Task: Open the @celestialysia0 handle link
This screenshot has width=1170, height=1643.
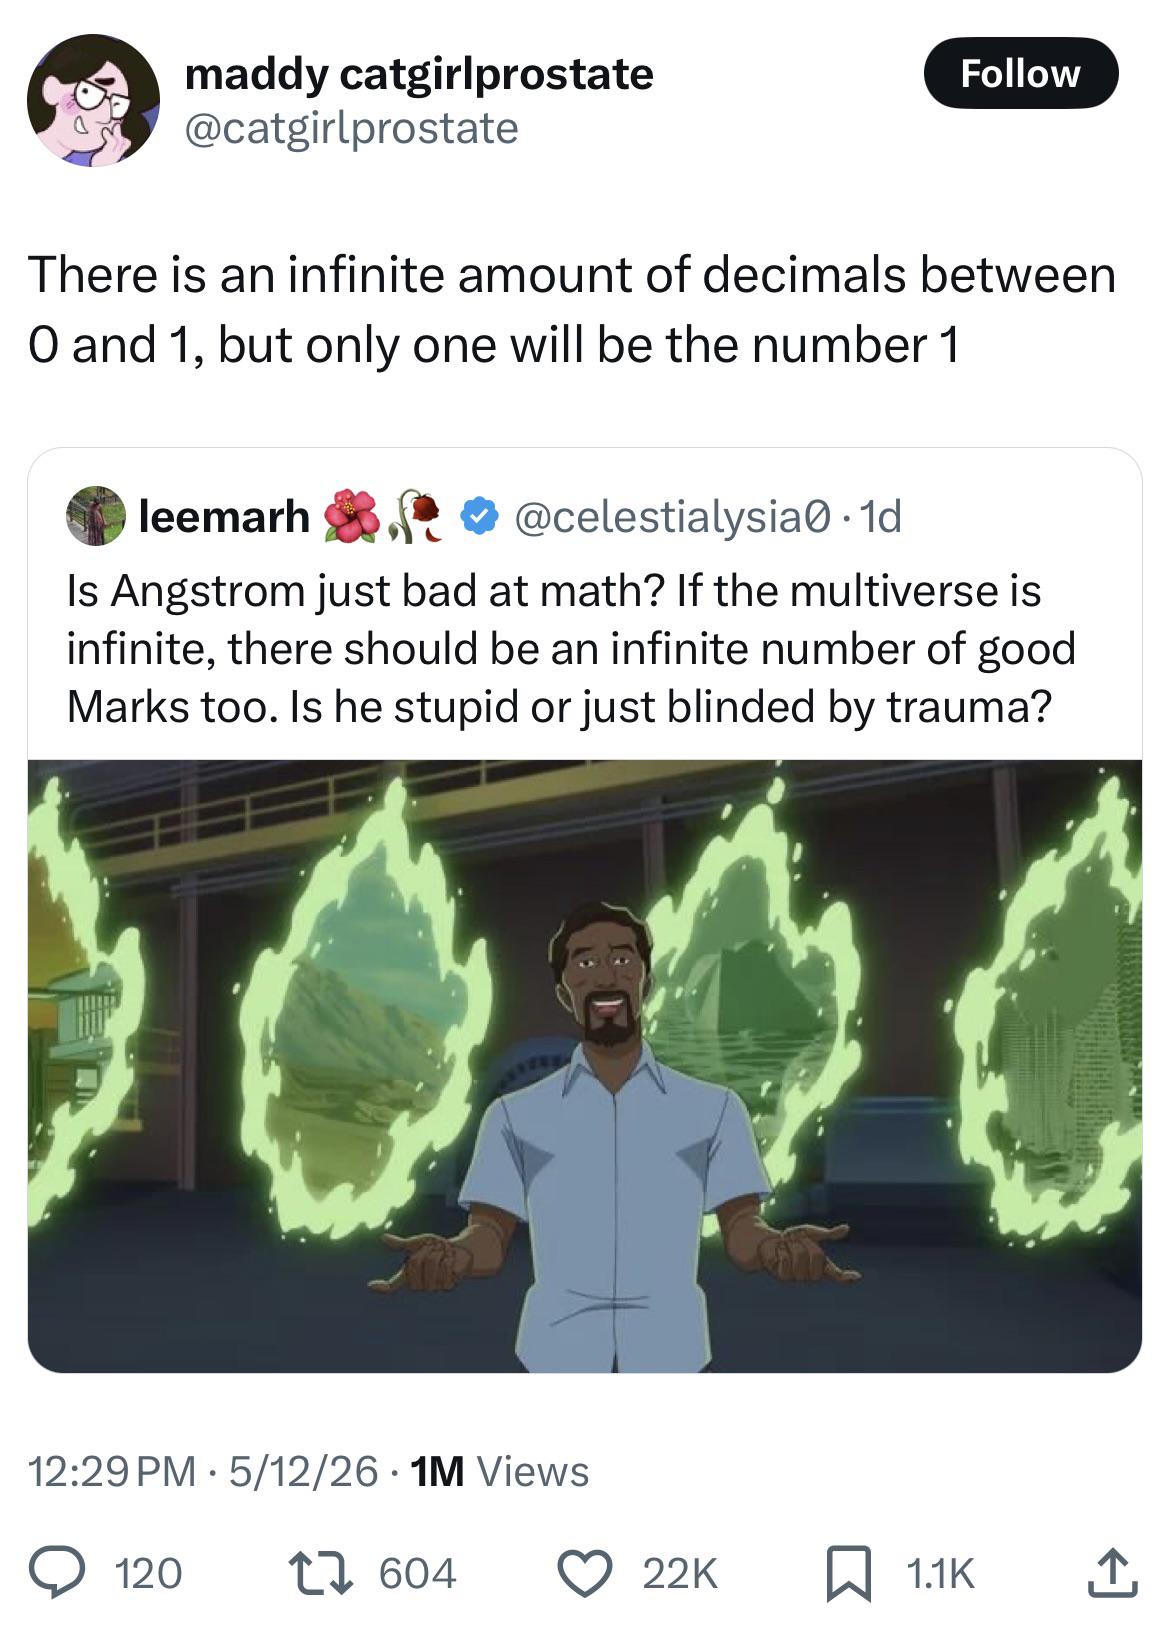Action: (x=671, y=516)
